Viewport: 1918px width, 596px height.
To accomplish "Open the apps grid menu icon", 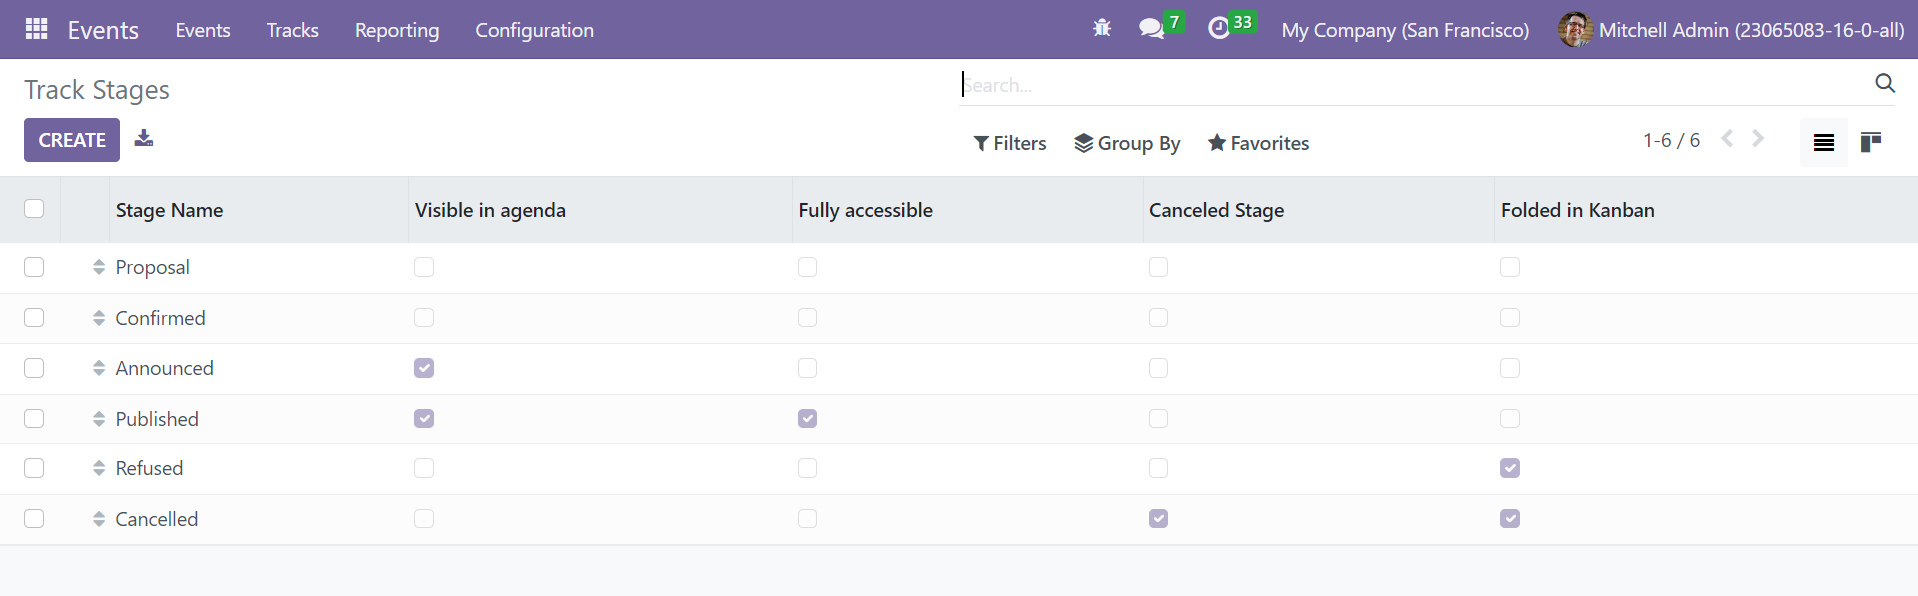I will tap(37, 29).
